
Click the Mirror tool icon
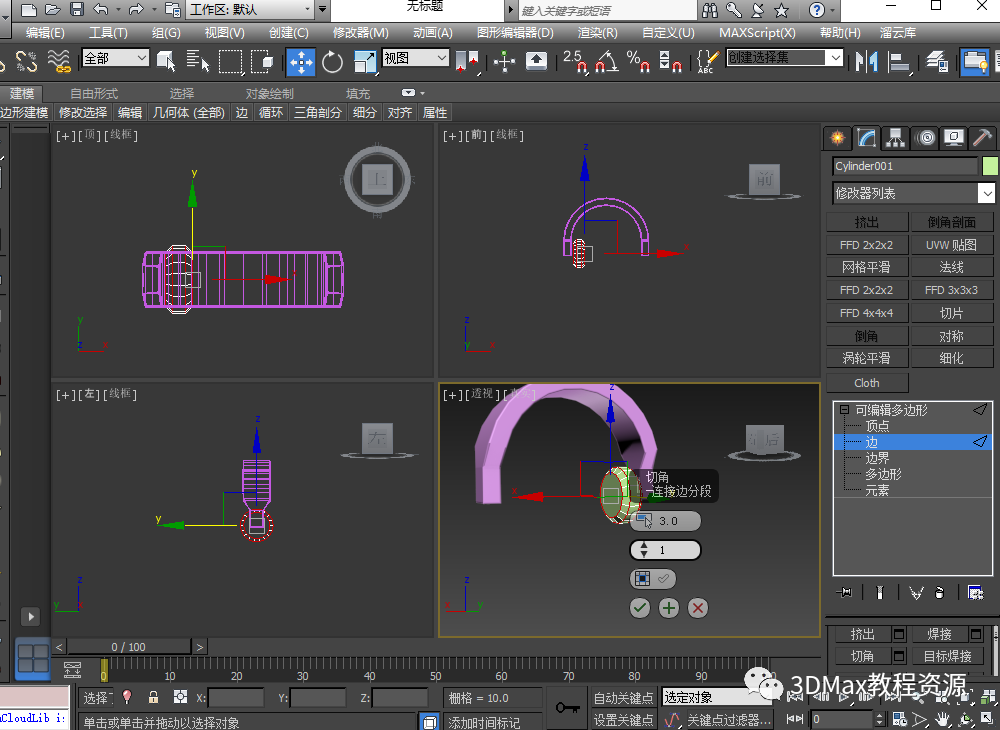tap(865, 61)
